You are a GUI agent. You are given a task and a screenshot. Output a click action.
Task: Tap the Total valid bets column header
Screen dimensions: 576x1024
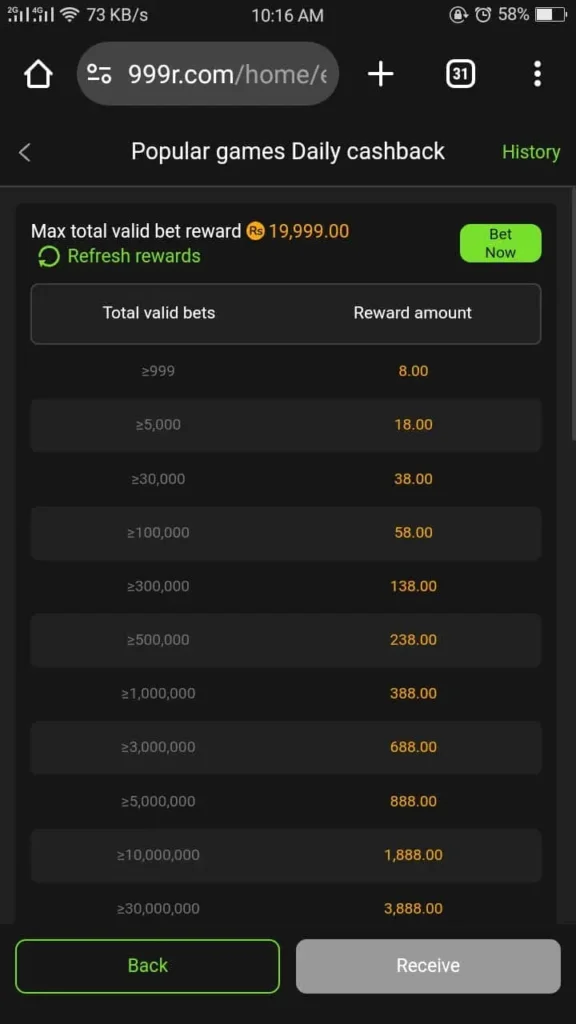[x=159, y=313]
